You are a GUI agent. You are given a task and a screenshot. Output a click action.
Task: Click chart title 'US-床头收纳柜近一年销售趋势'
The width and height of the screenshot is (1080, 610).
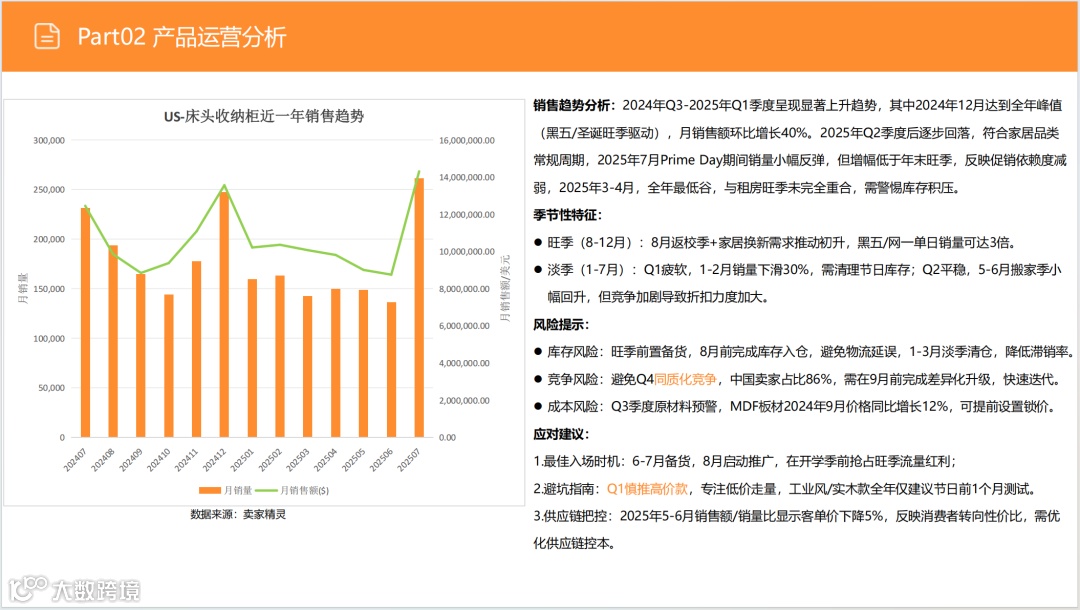pos(264,116)
